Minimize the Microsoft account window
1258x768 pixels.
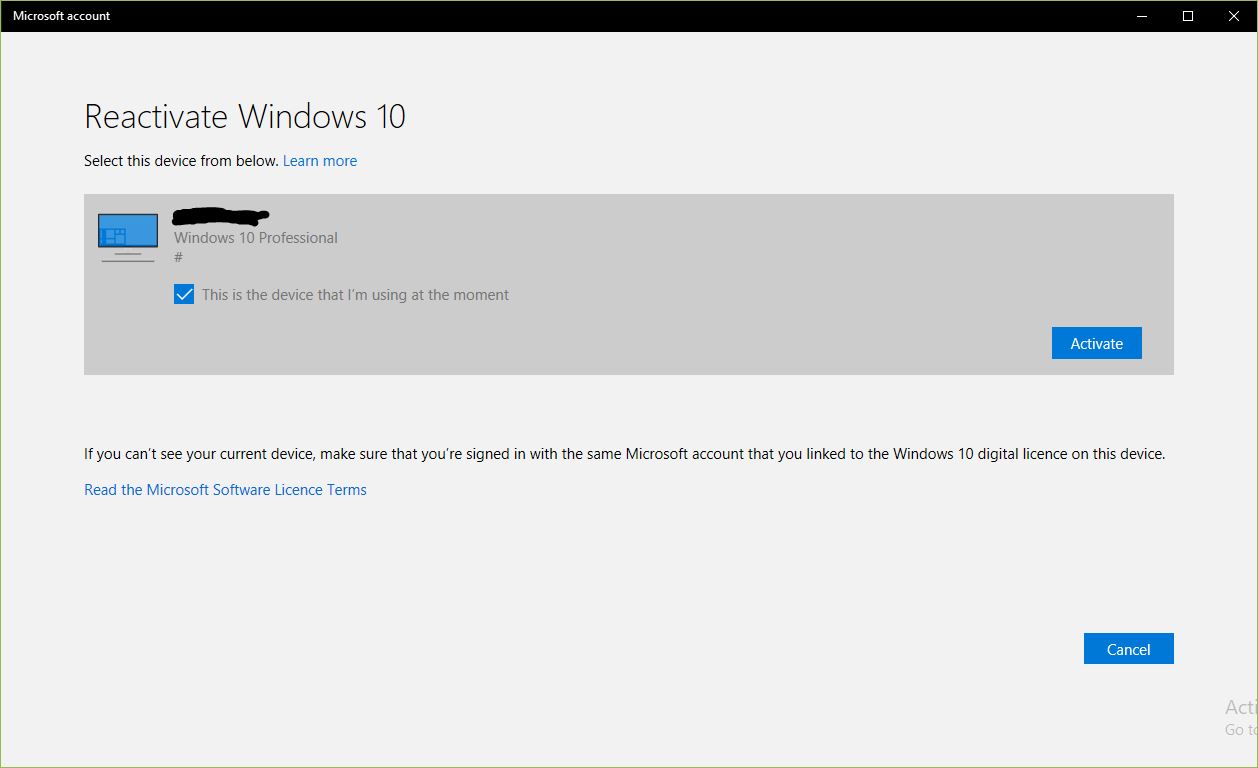(1142, 16)
